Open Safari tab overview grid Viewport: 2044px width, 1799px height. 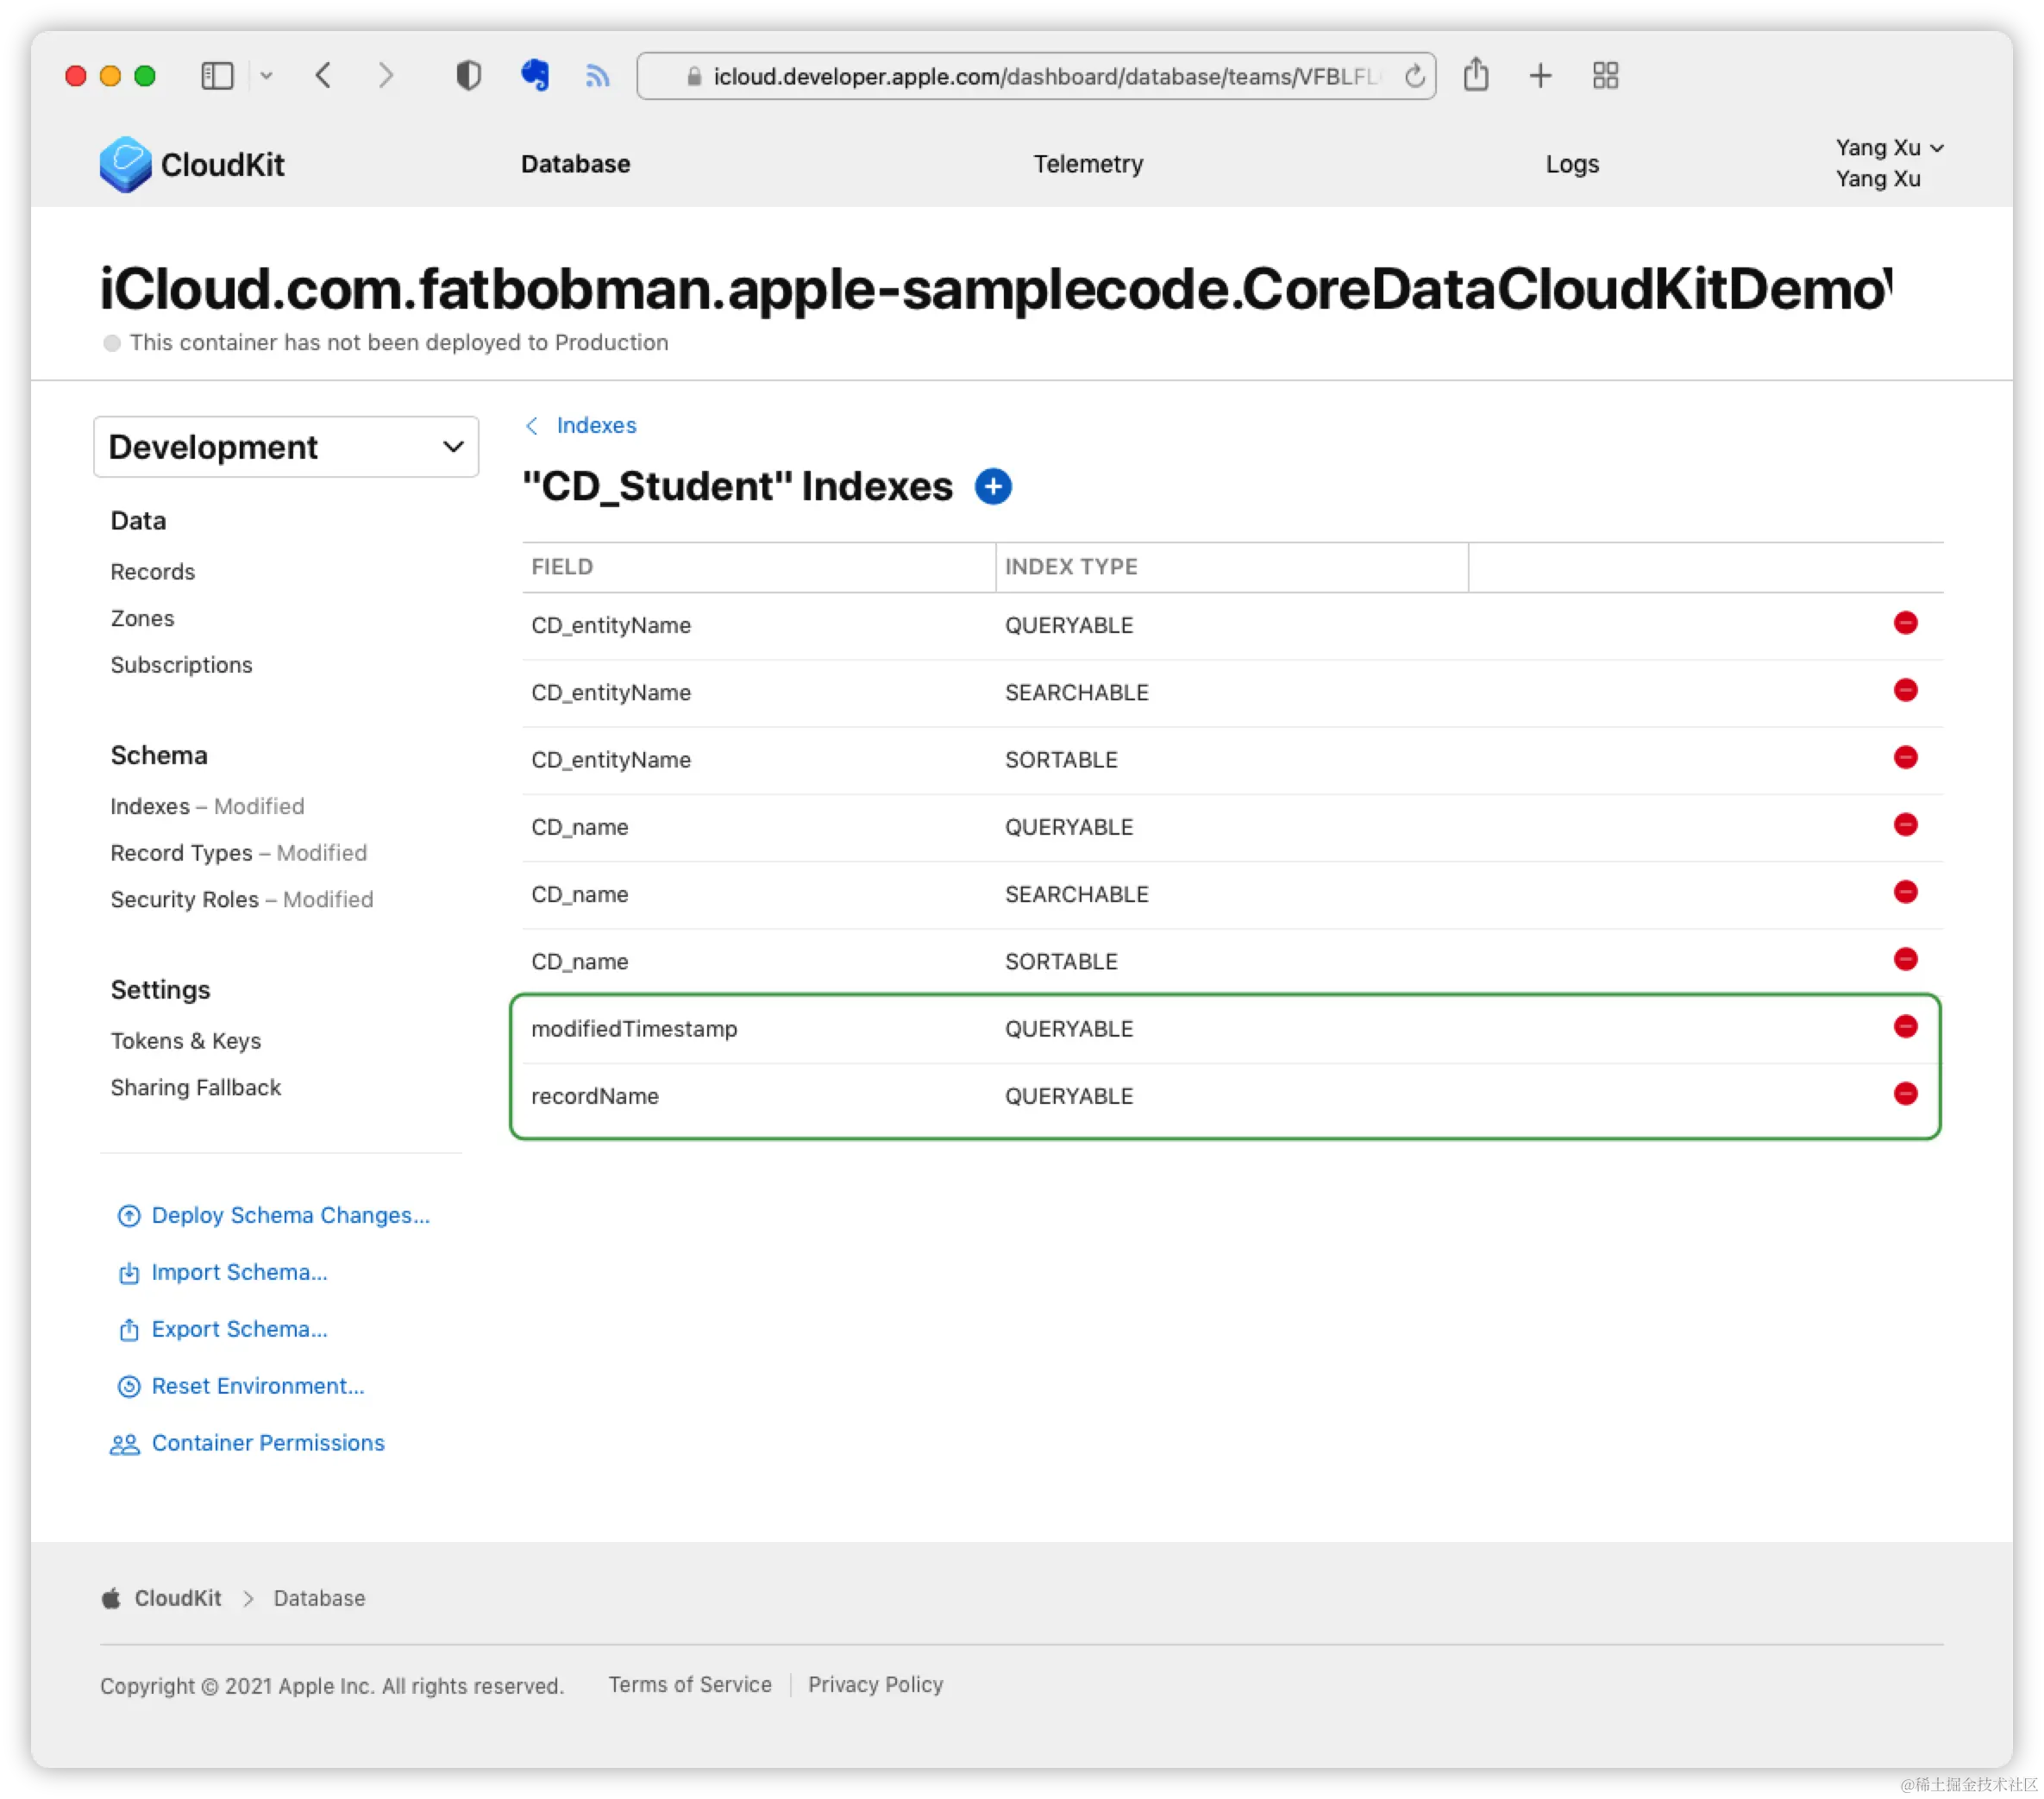[x=1605, y=76]
